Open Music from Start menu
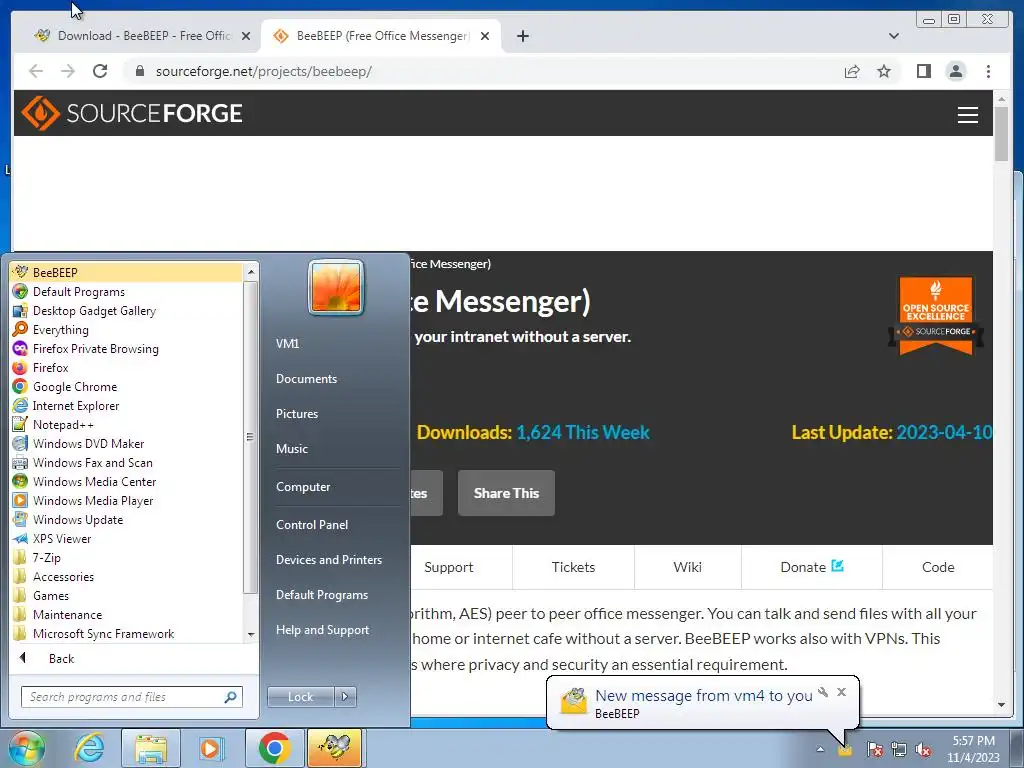Viewport: 1024px width, 768px height. [x=291, y=449]
